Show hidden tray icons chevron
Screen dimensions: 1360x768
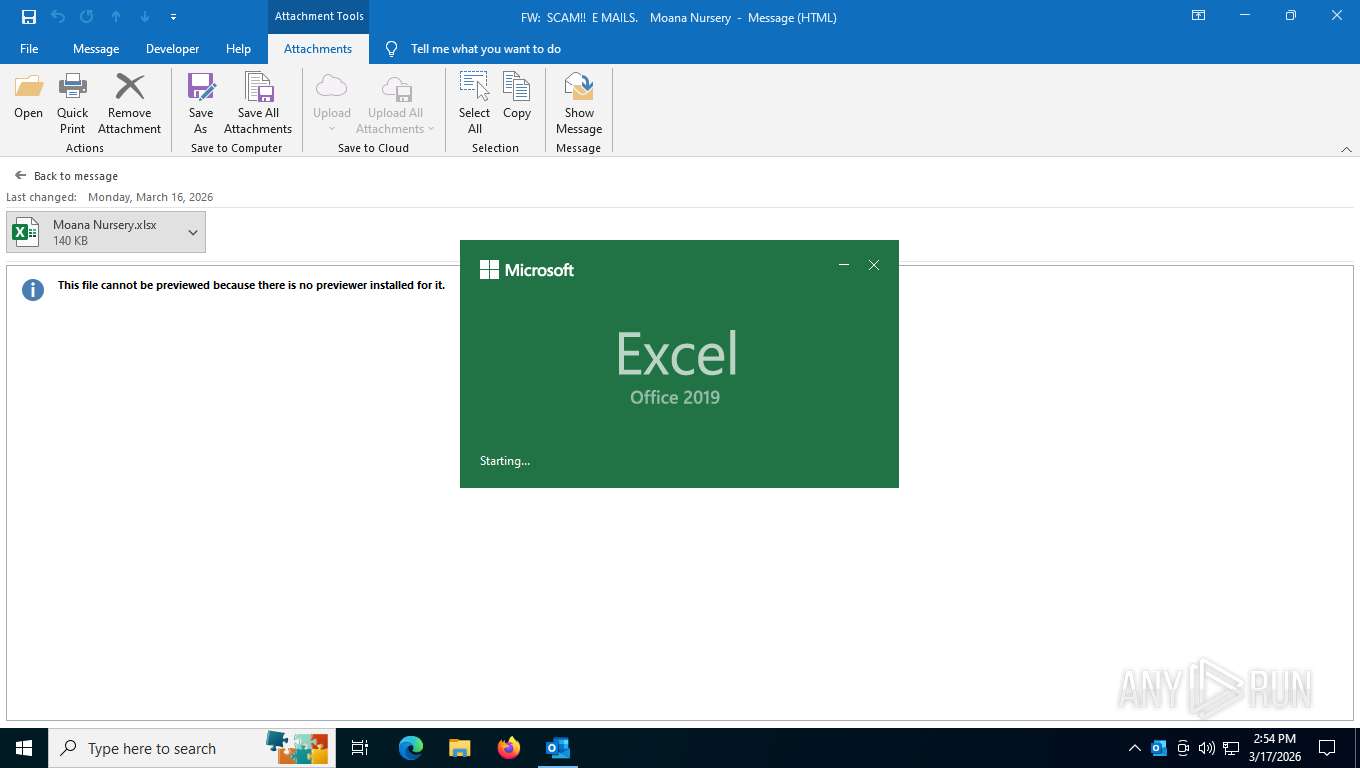tap(1135, 748)
